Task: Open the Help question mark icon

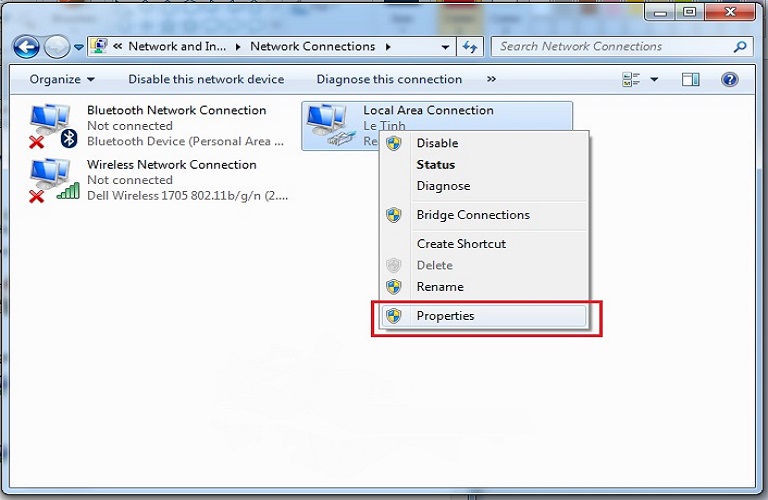Action: pos(730,79)
